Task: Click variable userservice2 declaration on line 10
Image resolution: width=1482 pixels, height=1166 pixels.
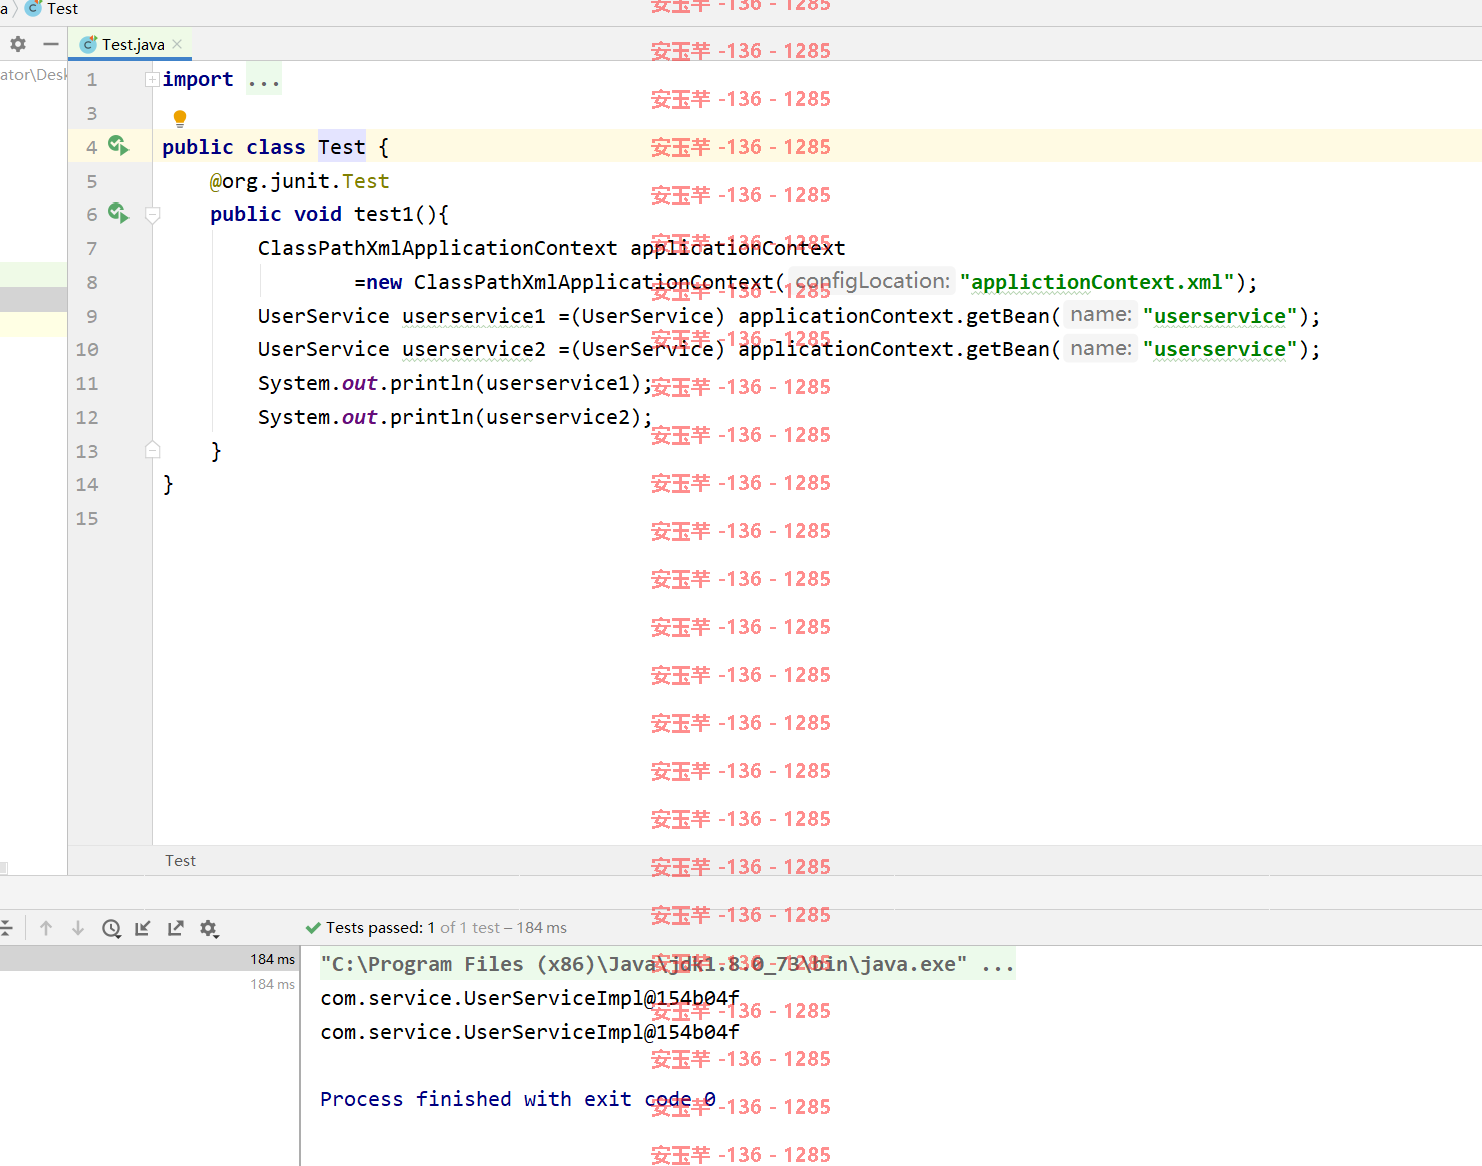Action: (x=474, y=349)
